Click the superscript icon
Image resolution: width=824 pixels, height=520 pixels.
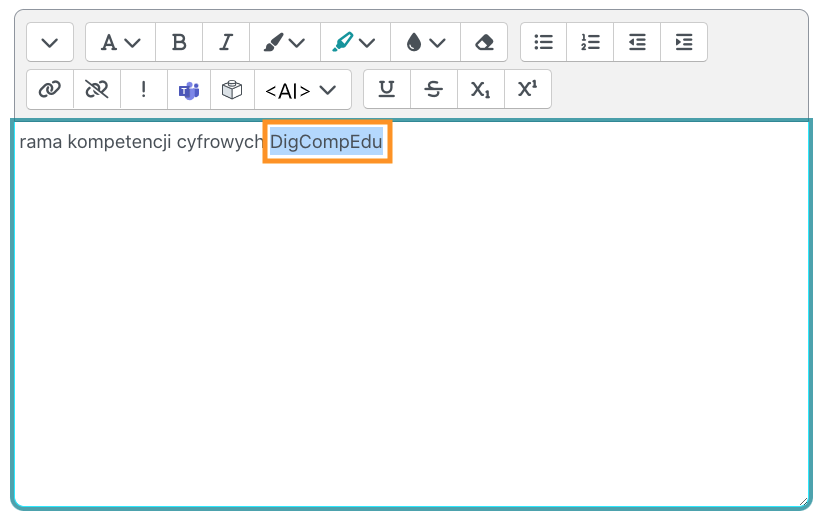click(x=527, y=90)
